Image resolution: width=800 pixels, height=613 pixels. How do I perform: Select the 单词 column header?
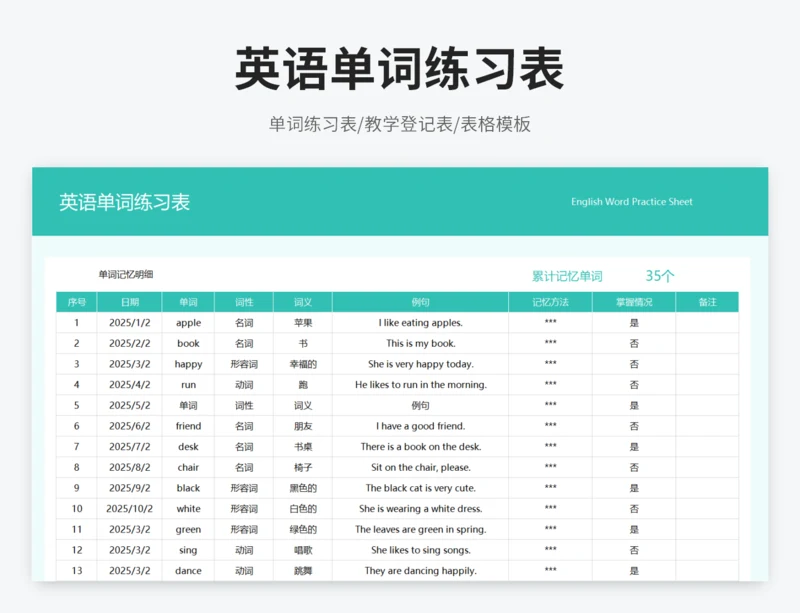[x=188, y=302]
